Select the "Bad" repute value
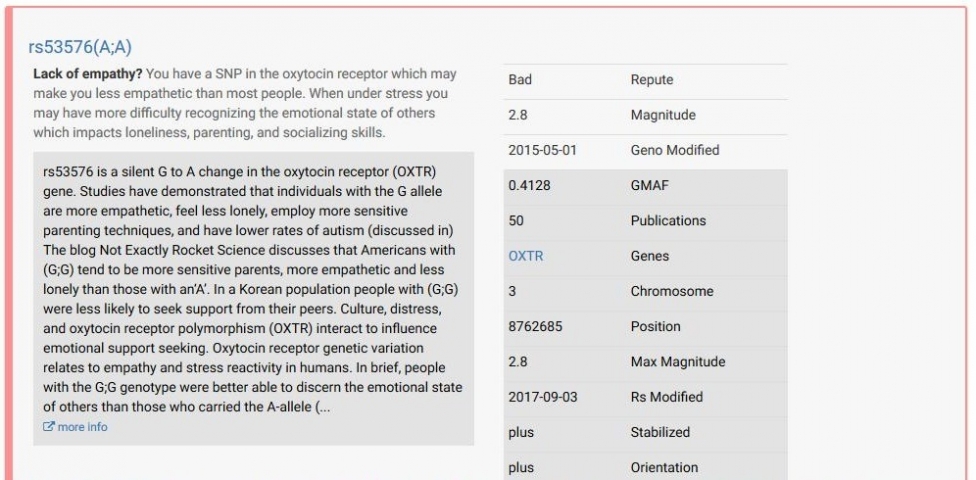 (x=520, y=80)
